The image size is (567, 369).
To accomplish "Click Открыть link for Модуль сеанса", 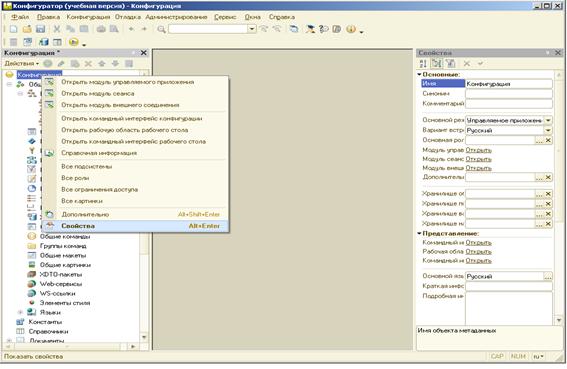I will [478, 159].
